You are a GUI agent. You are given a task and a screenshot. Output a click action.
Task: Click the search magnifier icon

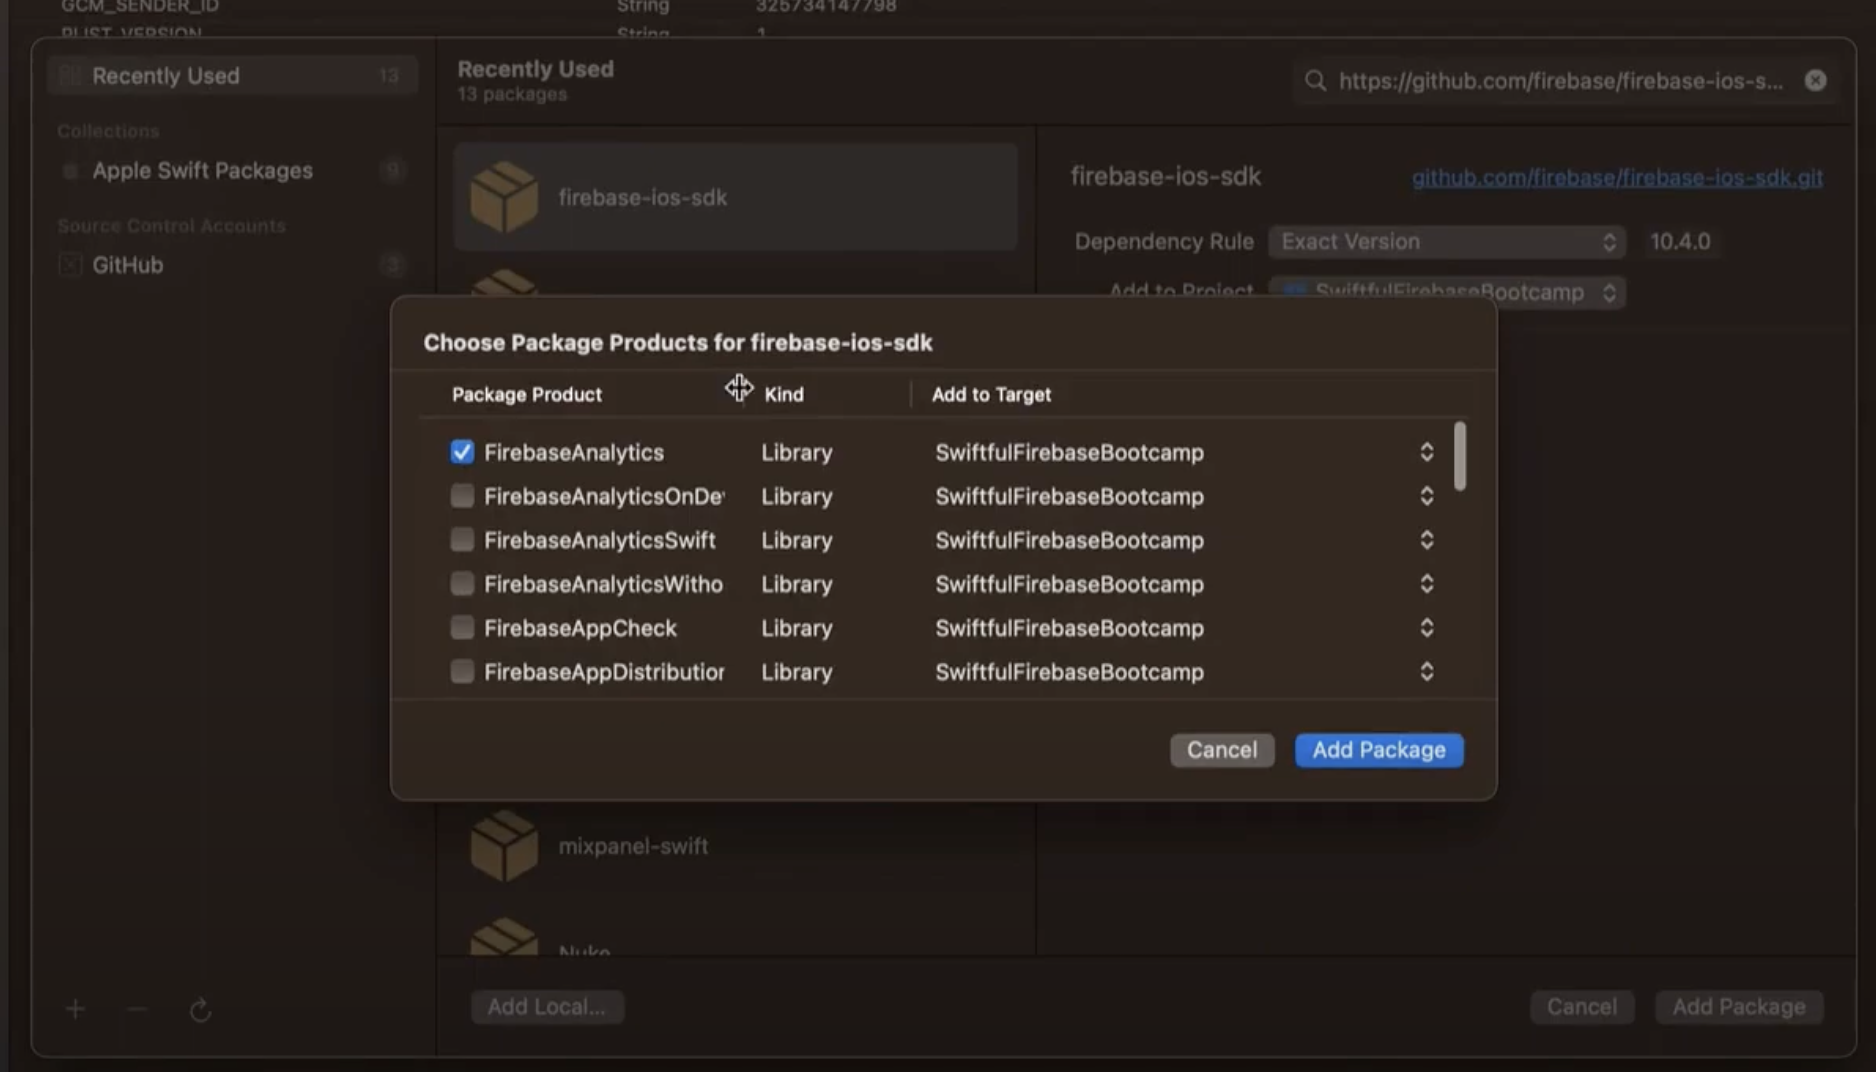pos(1315,81)
